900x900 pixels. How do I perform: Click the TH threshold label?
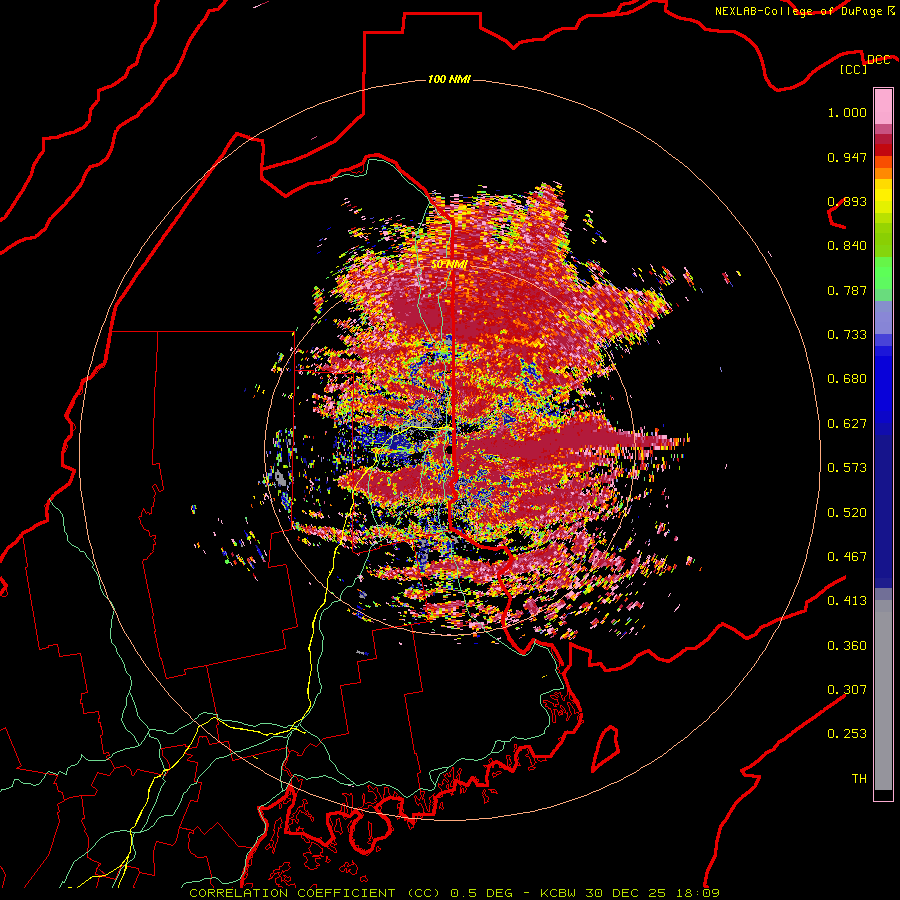(859, 779)
